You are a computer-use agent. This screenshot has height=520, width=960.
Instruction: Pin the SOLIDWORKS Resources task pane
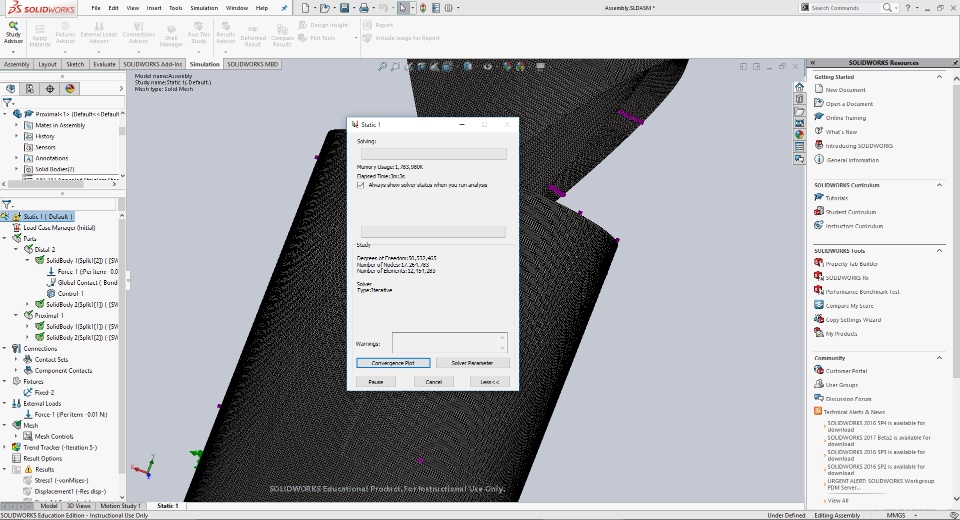[954, 62]
